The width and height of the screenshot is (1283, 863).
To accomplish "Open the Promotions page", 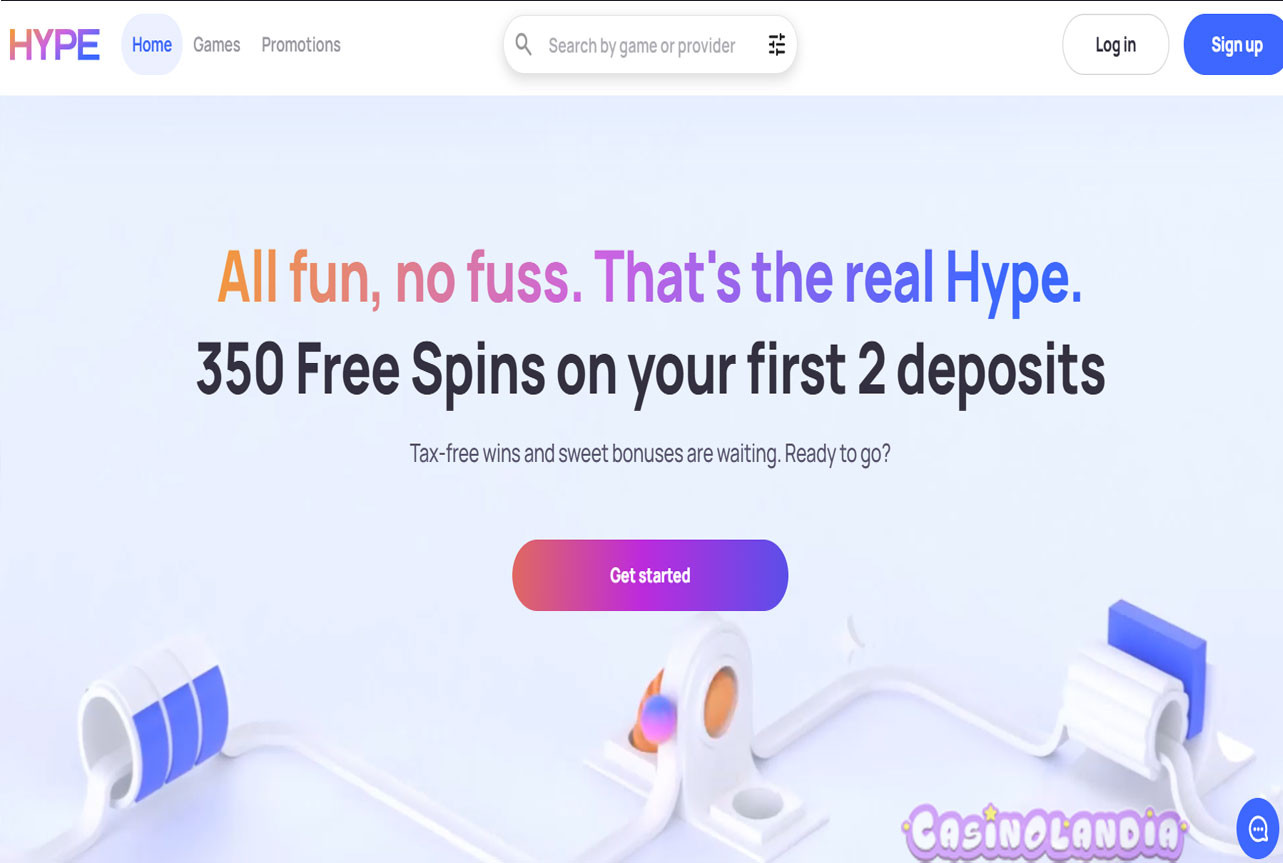I will coord(301,45).
